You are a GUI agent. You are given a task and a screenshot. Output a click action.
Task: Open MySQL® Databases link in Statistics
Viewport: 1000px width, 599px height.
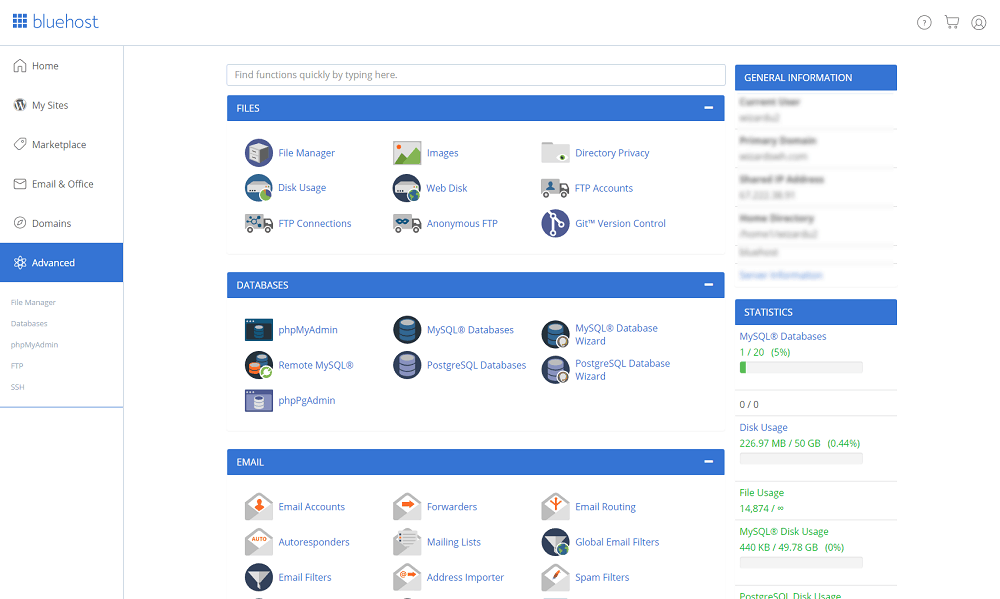[x=783, y=336]
